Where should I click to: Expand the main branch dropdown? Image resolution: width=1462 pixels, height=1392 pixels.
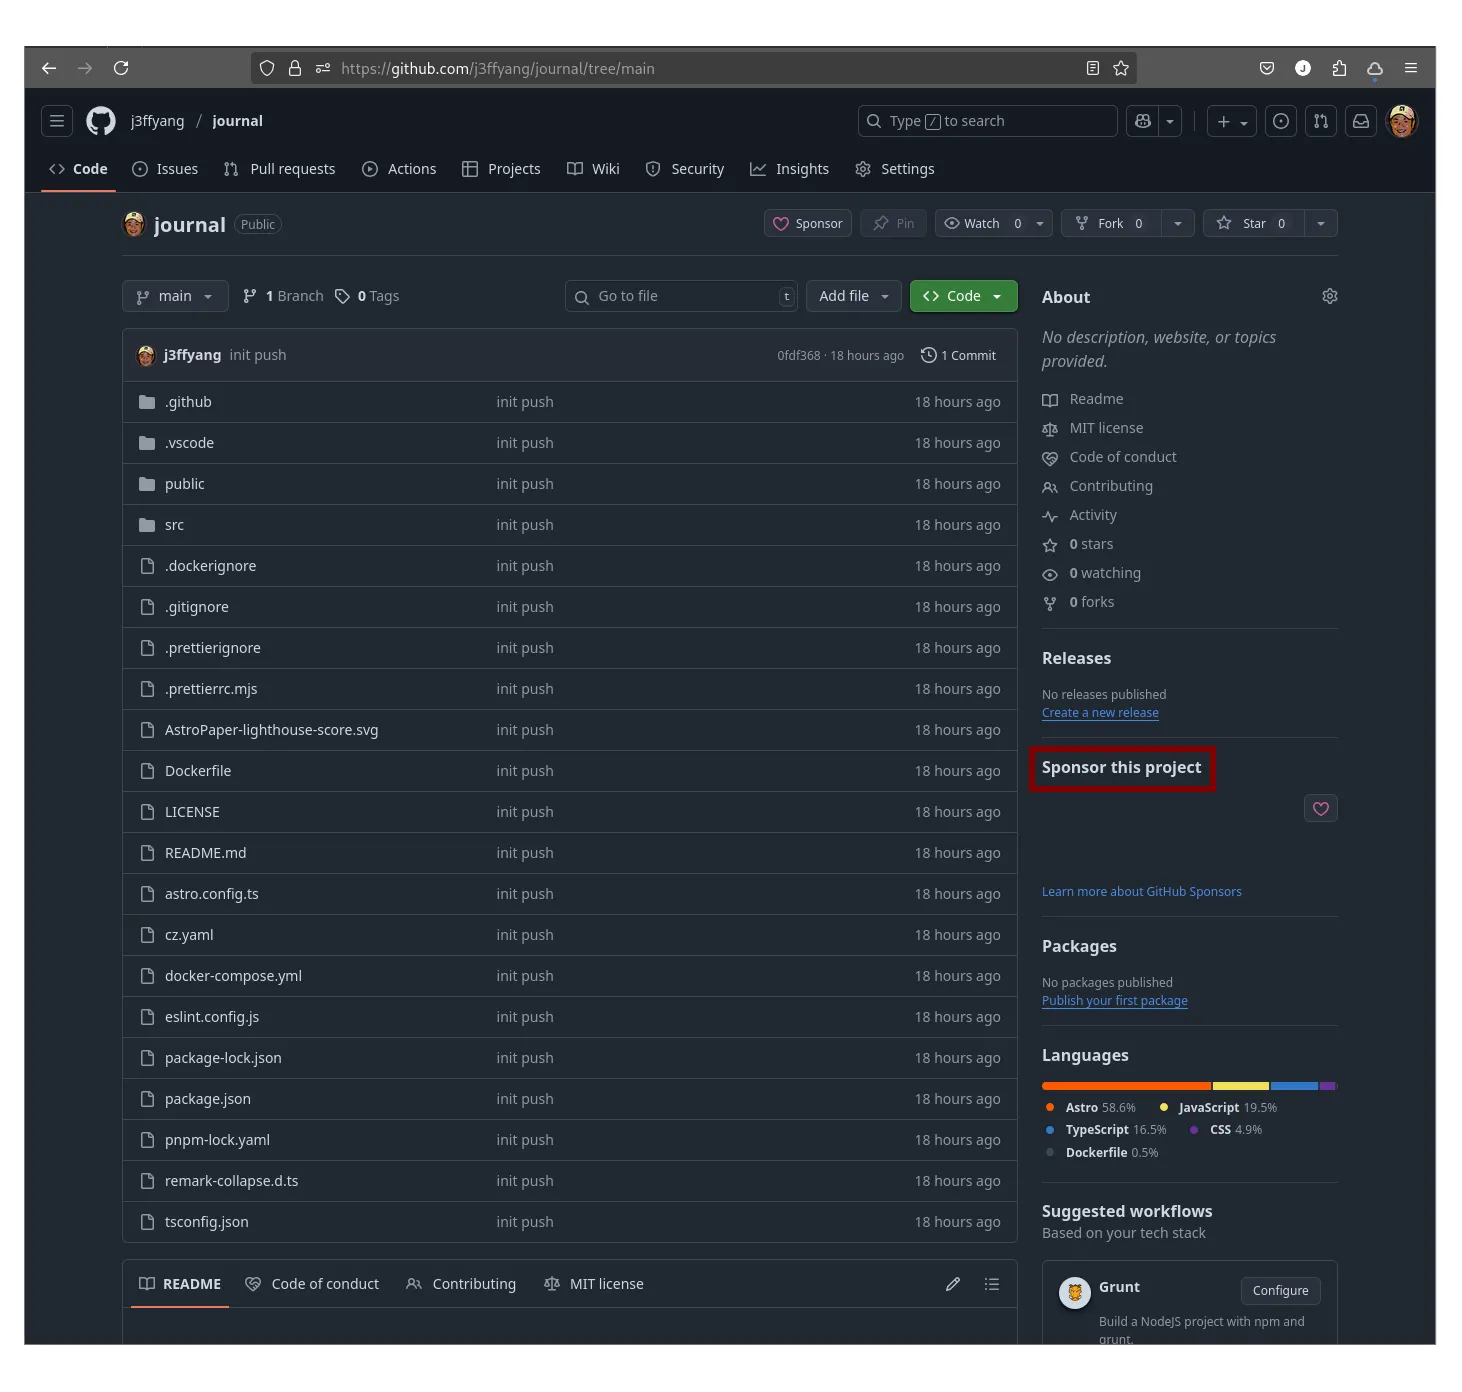tap(176, 296)
